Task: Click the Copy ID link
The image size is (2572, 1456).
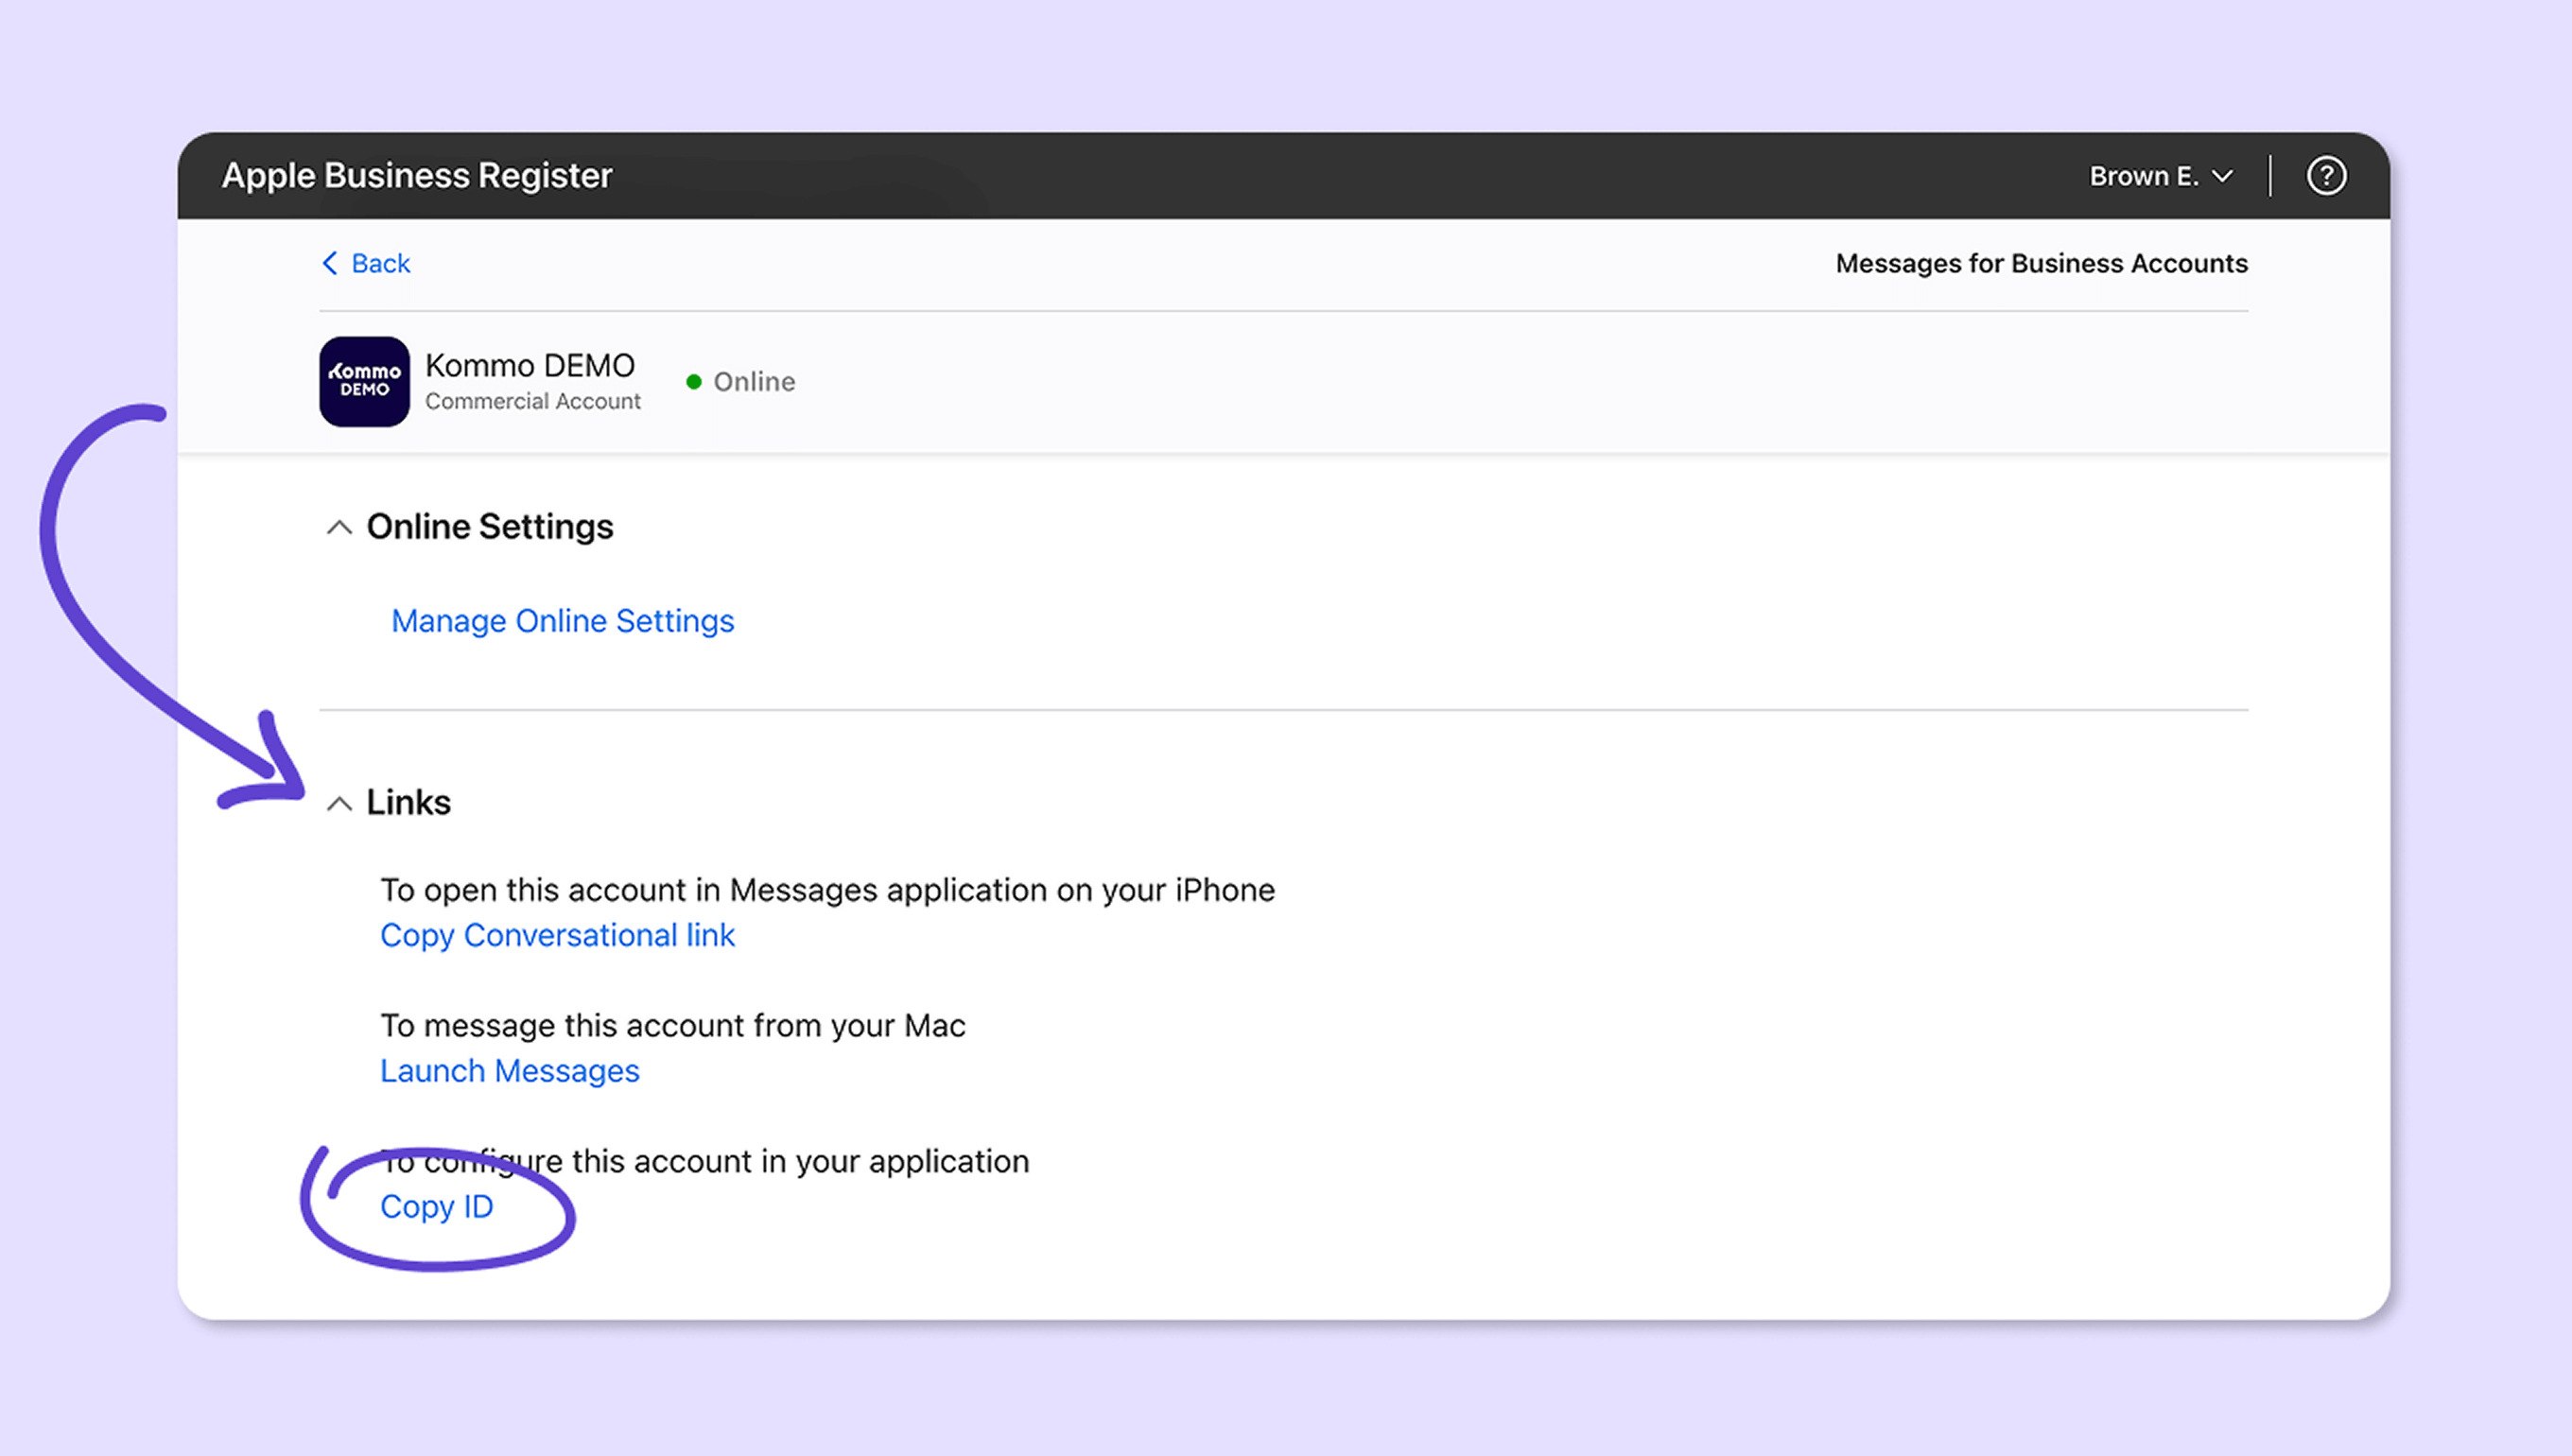Action: pos(436,1207)
